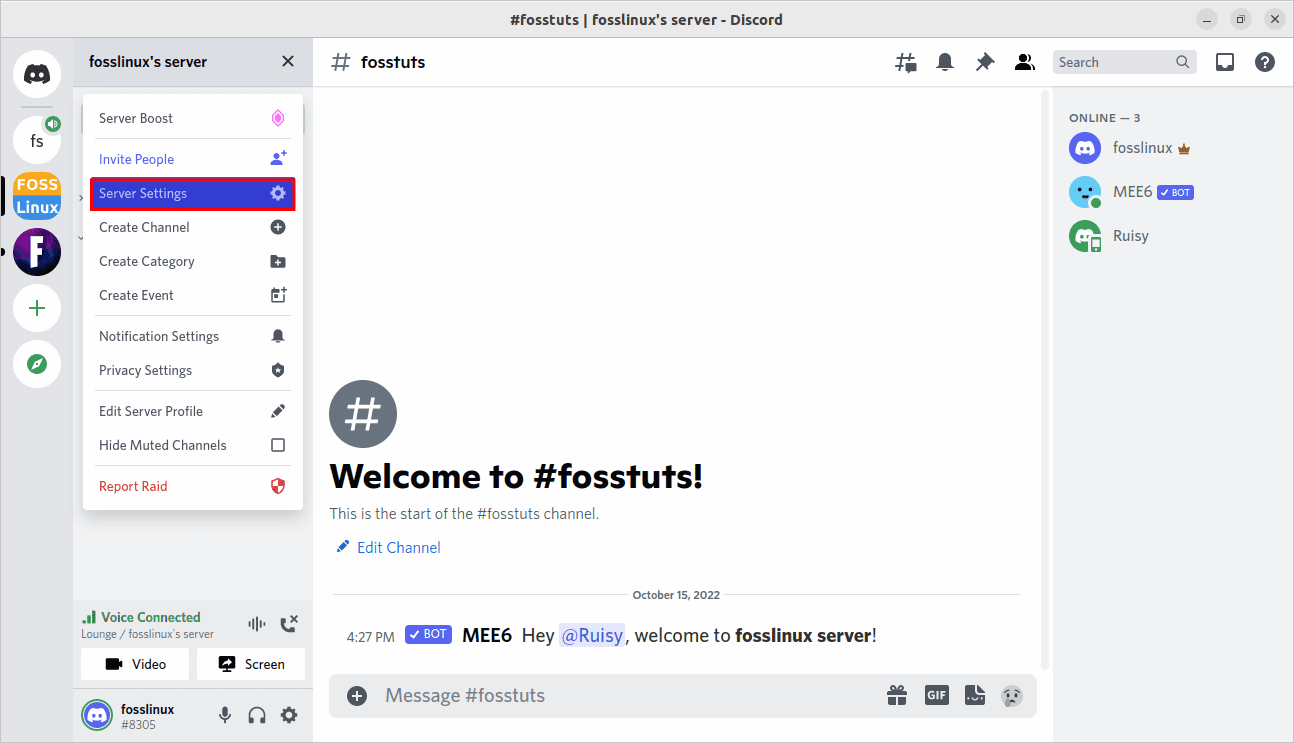Open the FOSS Linux server icon

[37, 195]
